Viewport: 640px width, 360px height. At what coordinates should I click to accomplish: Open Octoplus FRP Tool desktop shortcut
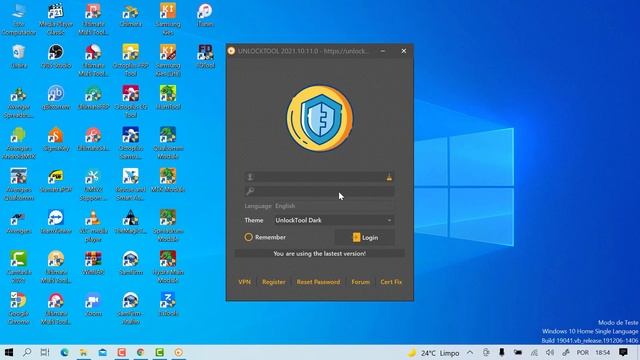click(x=131, y=60)
